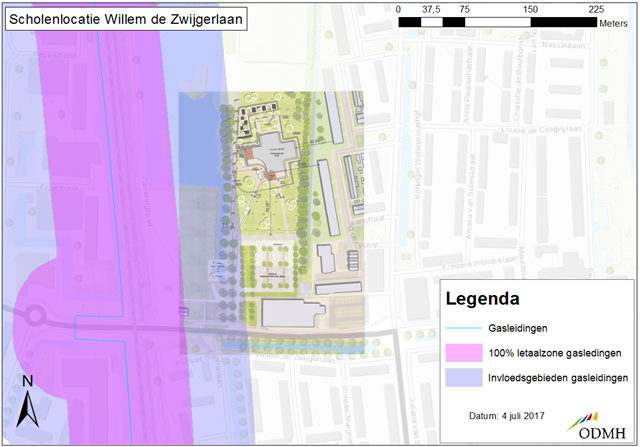Click the 'Invloedsgebieden gasleidingen' label

(x=558, y=378)
